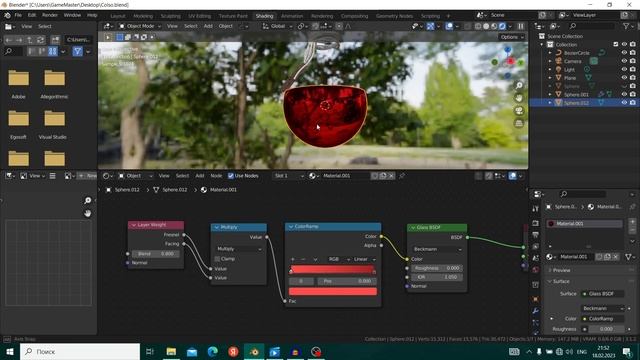Viewport: 640px width, 360px height.
Task: Hide Camera with eye icon
Action: [x=624, y=61]
